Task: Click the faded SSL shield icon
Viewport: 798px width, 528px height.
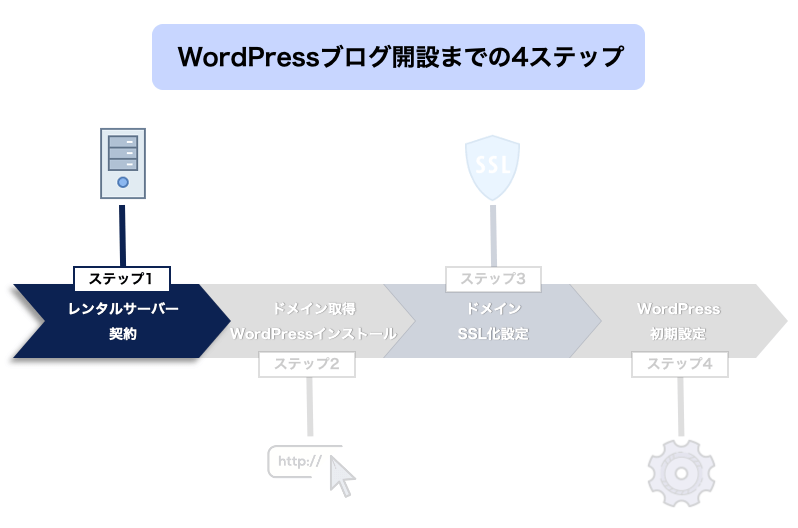Action: pos(492,168)
